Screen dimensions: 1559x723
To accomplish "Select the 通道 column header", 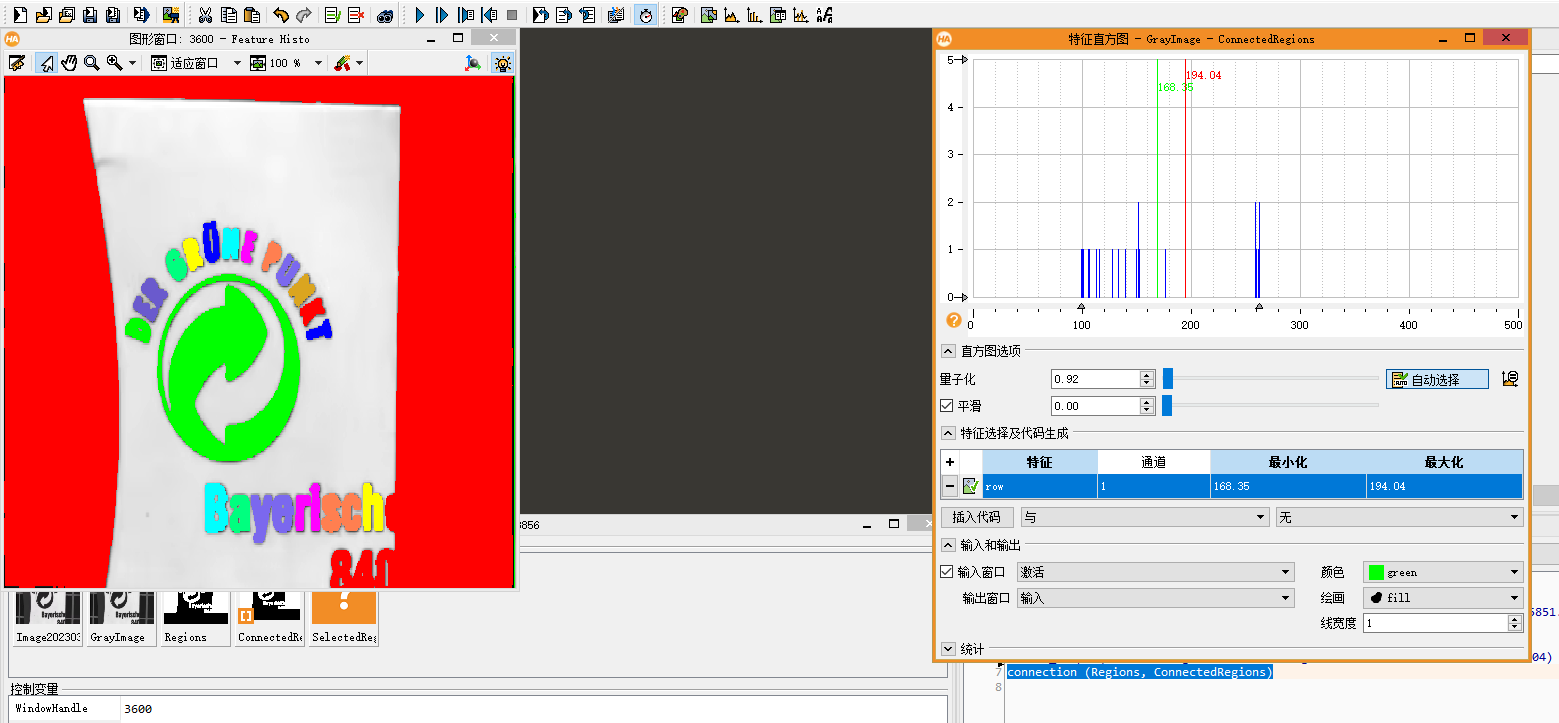I will pyautogui.click(x=1153, y=462).
